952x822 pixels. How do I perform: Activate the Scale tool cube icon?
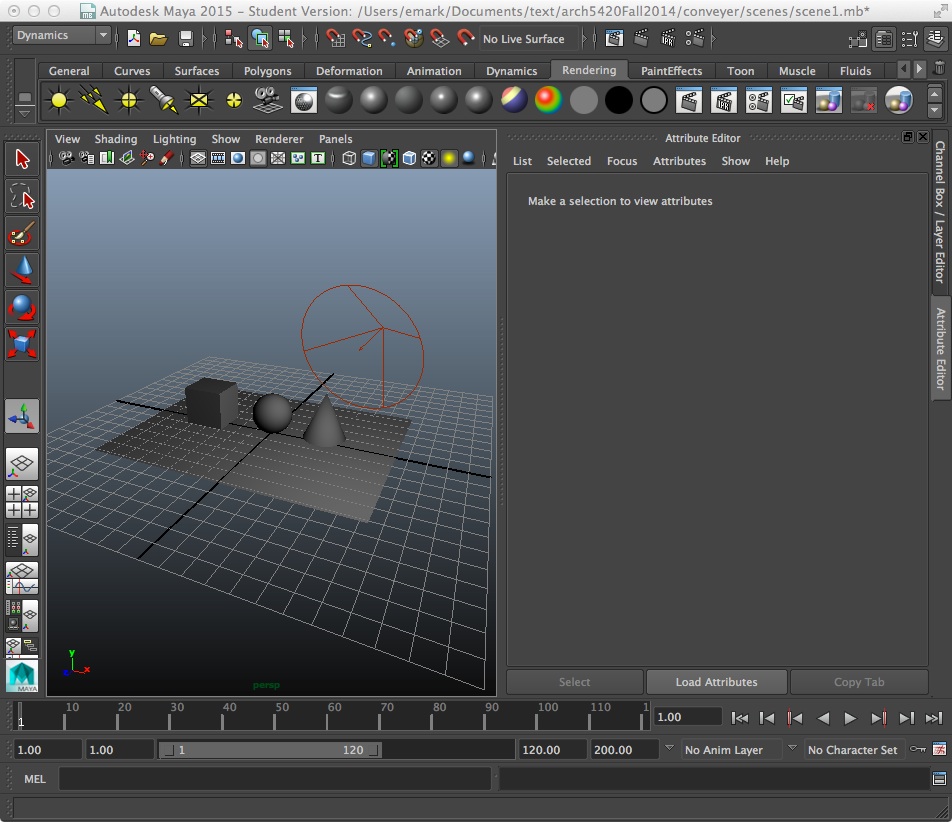22,344
